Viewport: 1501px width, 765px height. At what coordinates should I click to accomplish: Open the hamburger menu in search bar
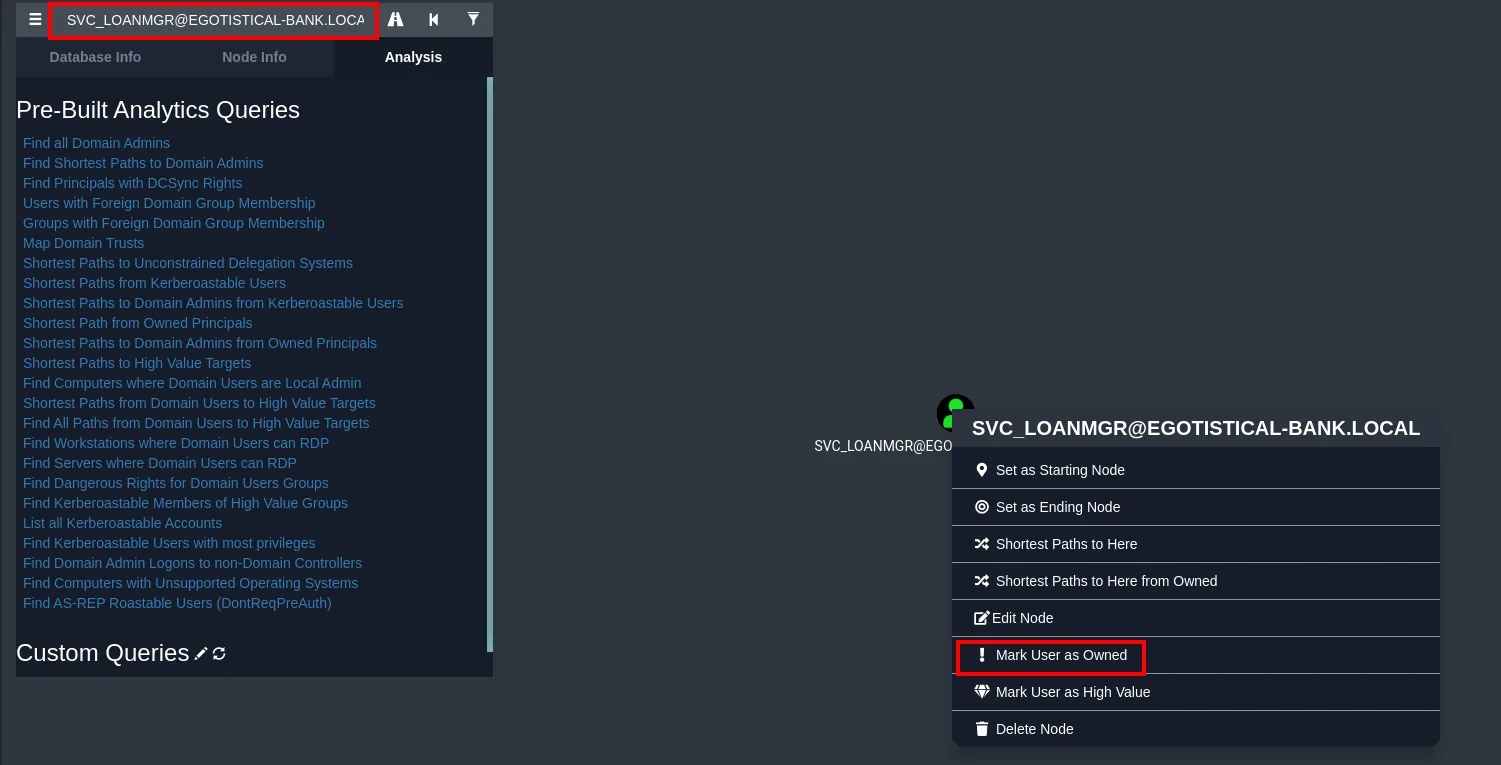[x=35, y=19]
